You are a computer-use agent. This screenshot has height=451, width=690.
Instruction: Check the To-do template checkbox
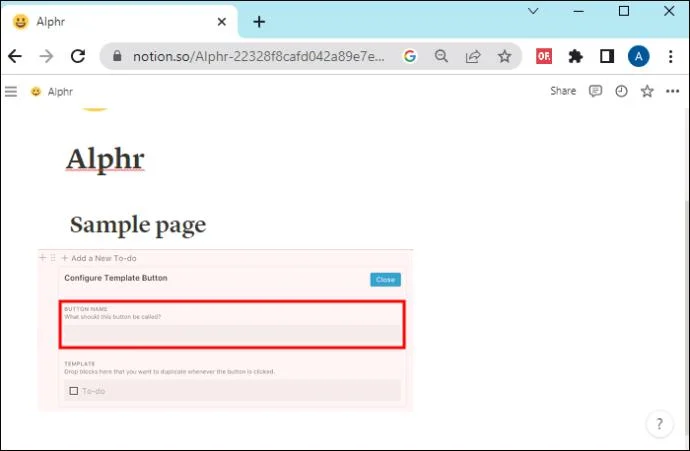coord(73,391)
